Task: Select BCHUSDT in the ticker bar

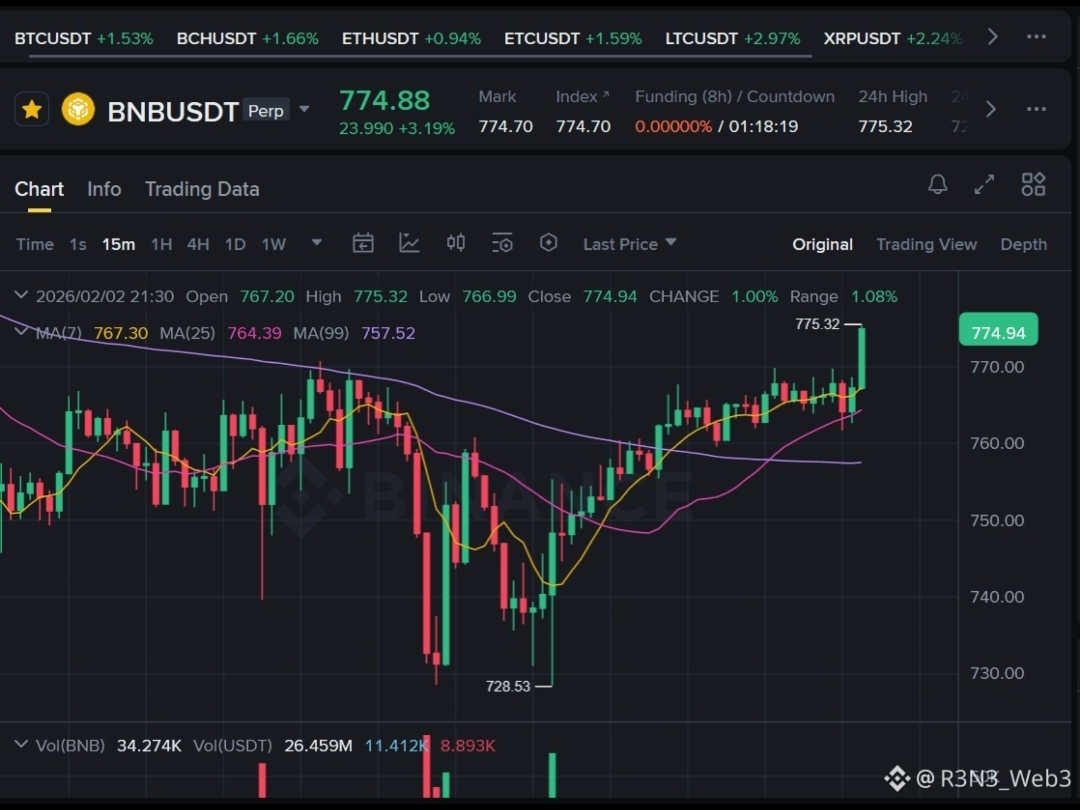Action: coord(247,39)
